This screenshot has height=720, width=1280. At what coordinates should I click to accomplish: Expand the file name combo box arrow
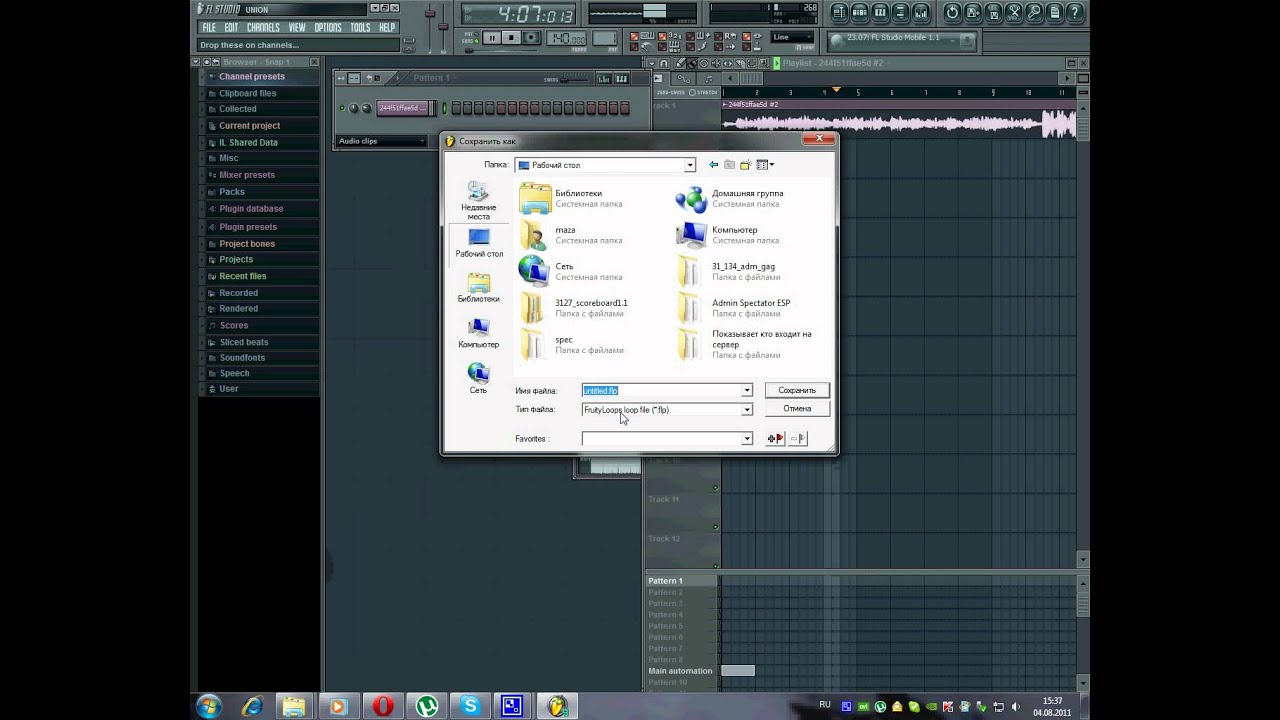pyautogui.click(x=746, y=390)
